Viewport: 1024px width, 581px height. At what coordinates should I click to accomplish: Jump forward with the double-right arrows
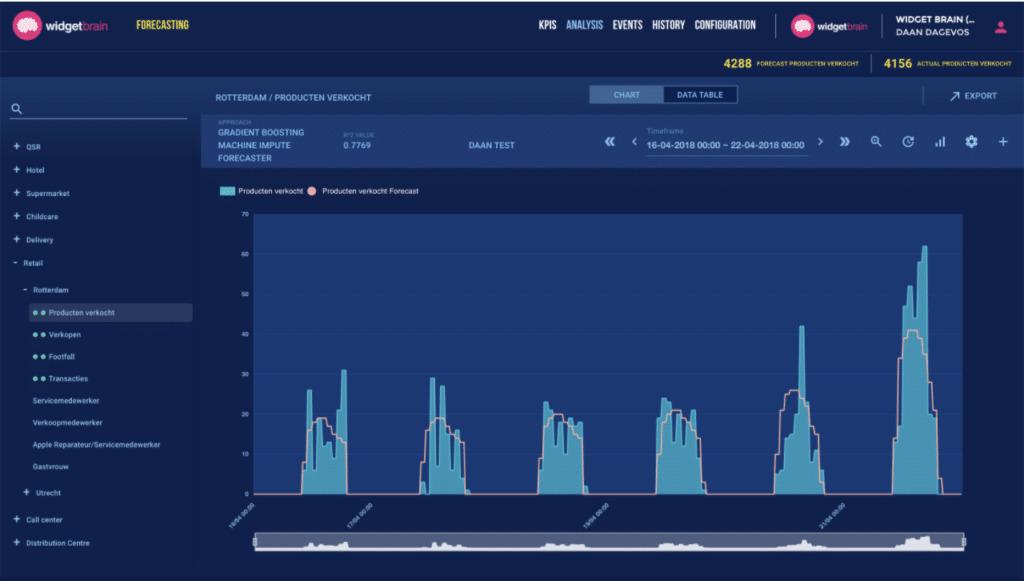[844, 142]
